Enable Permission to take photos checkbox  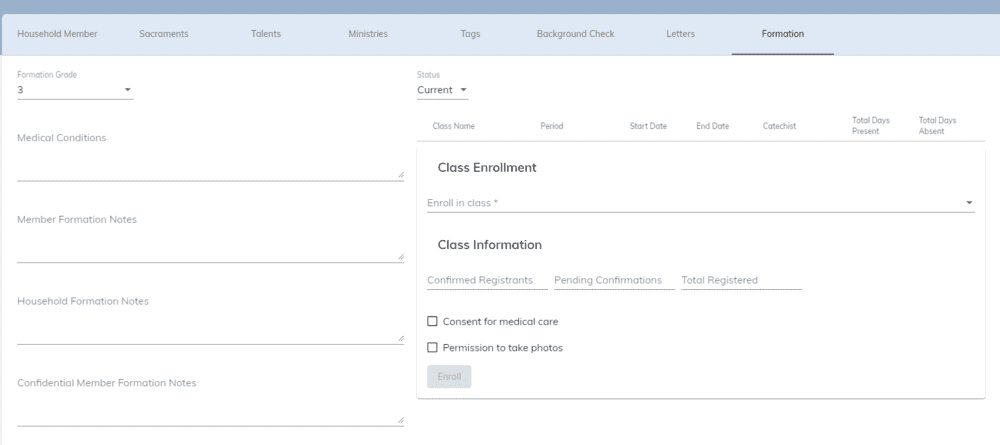point(432,347)
